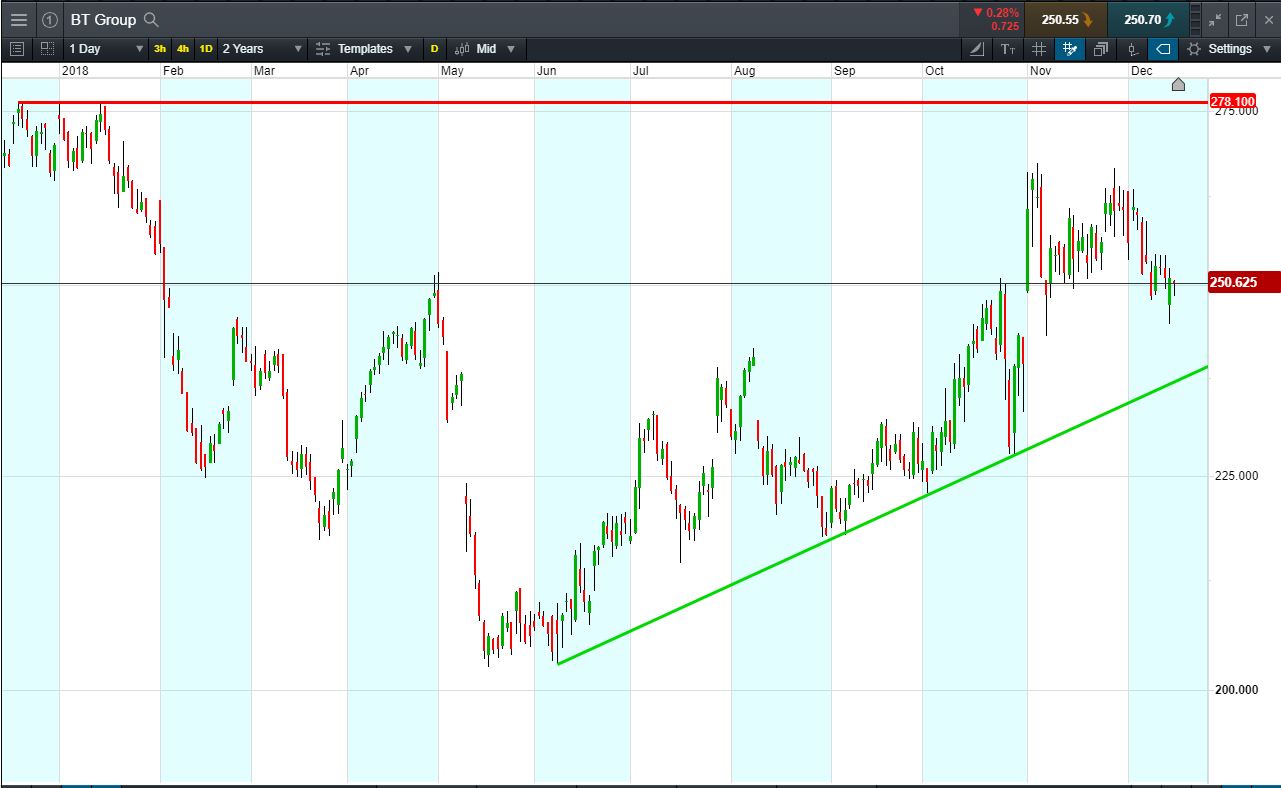The image size is (1281, 788).
Task: Click the 200.000 label on price axis
Action: point(1236,690)
